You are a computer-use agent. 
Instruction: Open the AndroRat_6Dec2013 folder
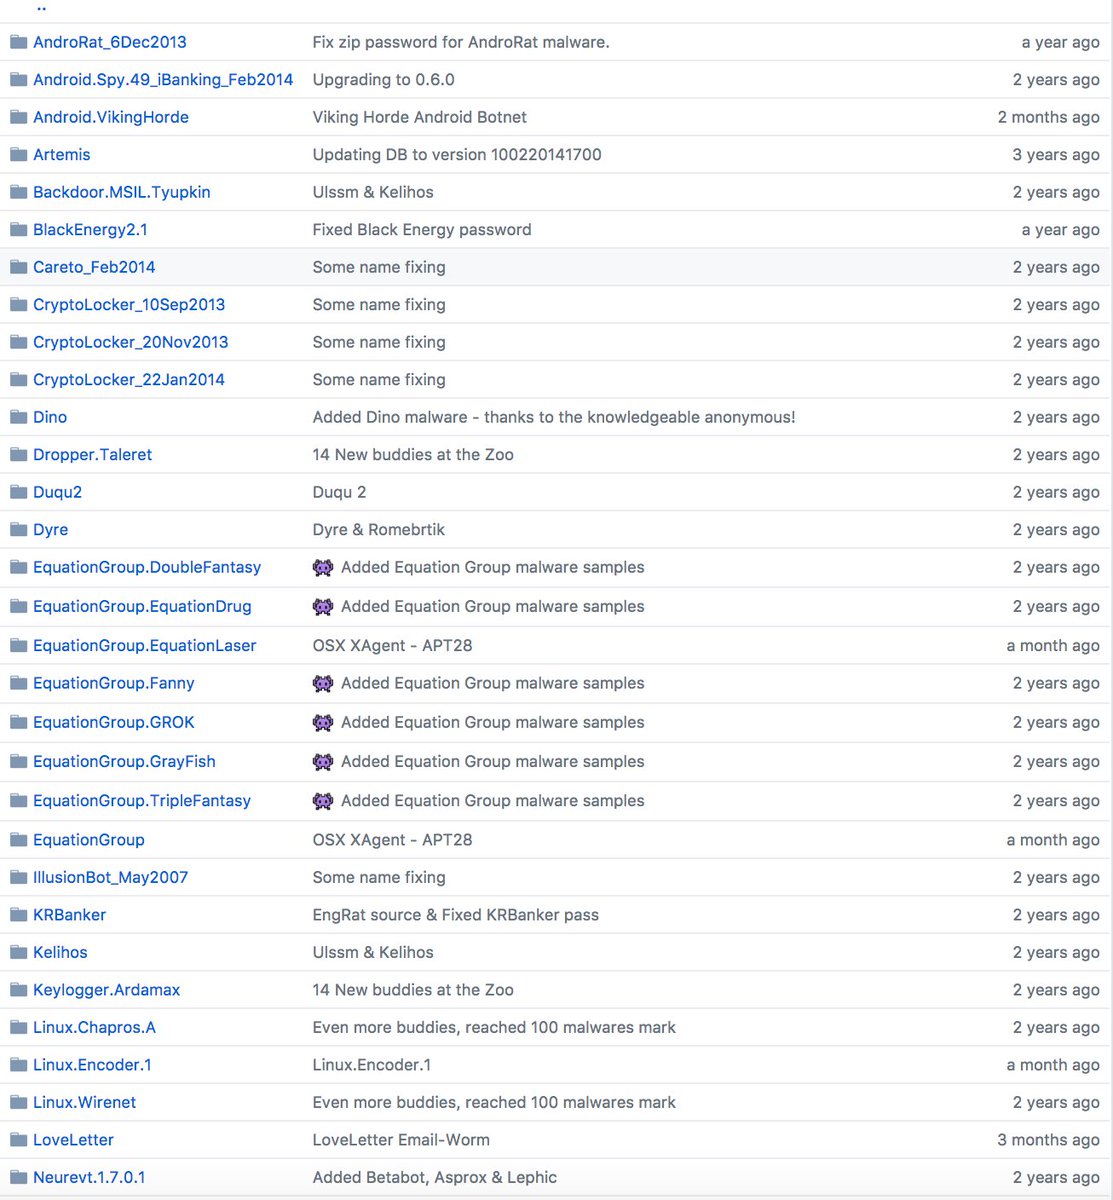tap(110, 42)
